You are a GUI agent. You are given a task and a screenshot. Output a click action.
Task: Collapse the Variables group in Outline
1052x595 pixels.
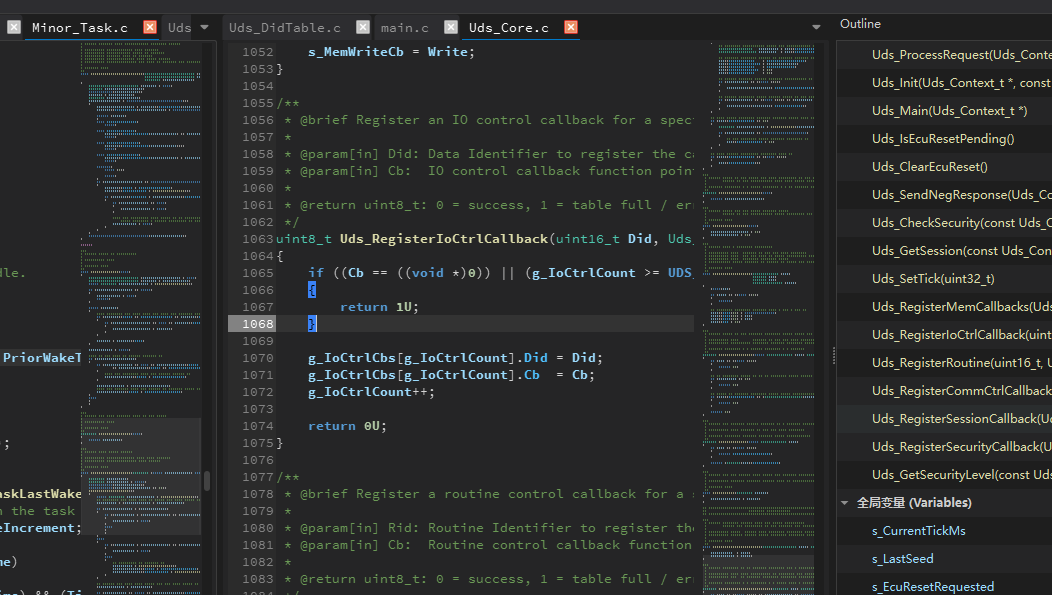tap(845, 502)
